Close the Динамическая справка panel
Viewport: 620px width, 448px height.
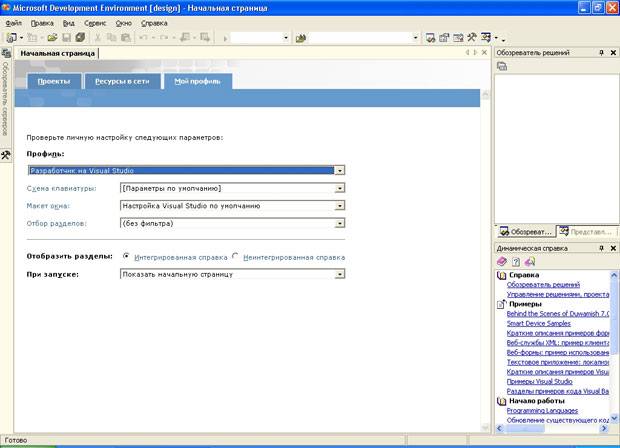[x=613, y=248]
